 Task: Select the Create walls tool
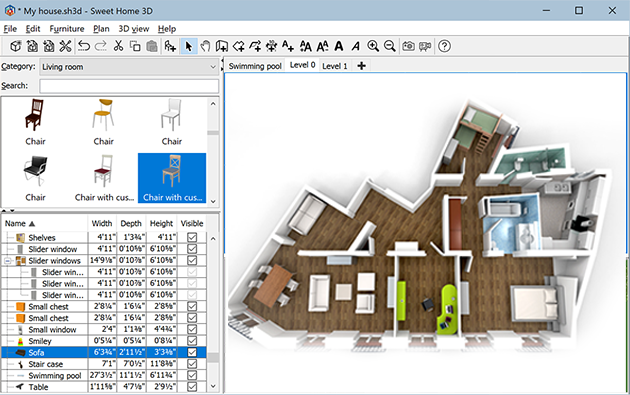point(221,46)
